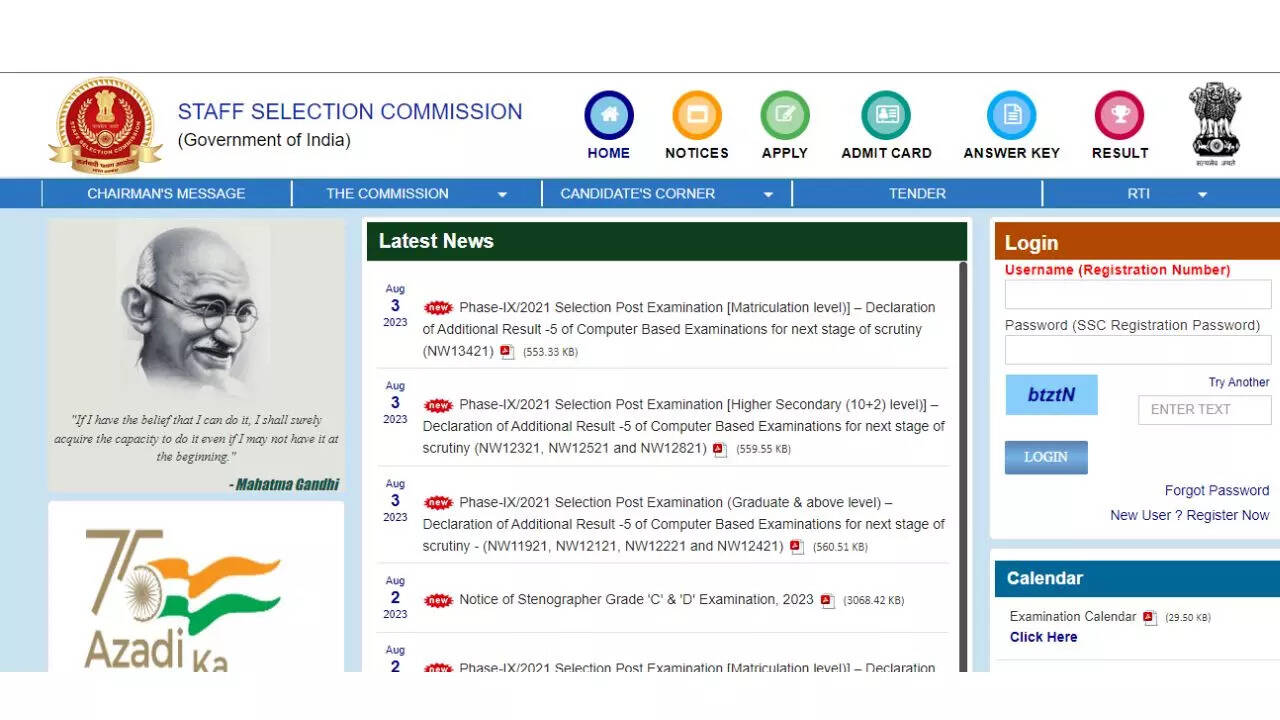Screen dimensions: 1280x720
Task: Click the captcha Enter Text field
Action: click(x=1204, y=410)
